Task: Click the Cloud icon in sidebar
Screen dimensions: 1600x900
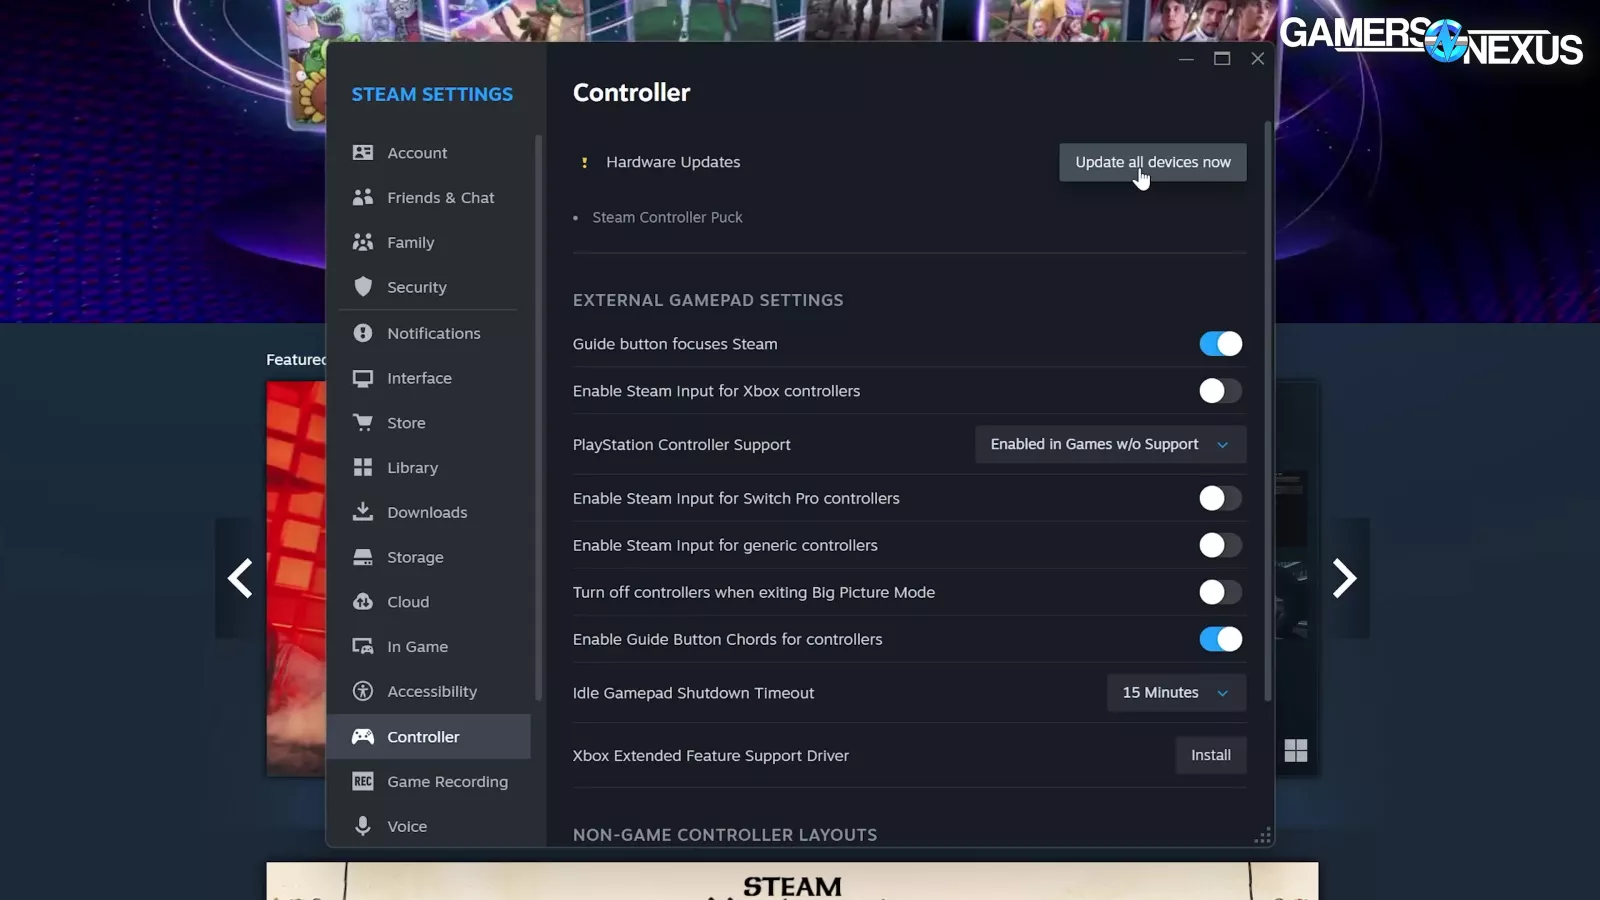Action: (363, 602)
